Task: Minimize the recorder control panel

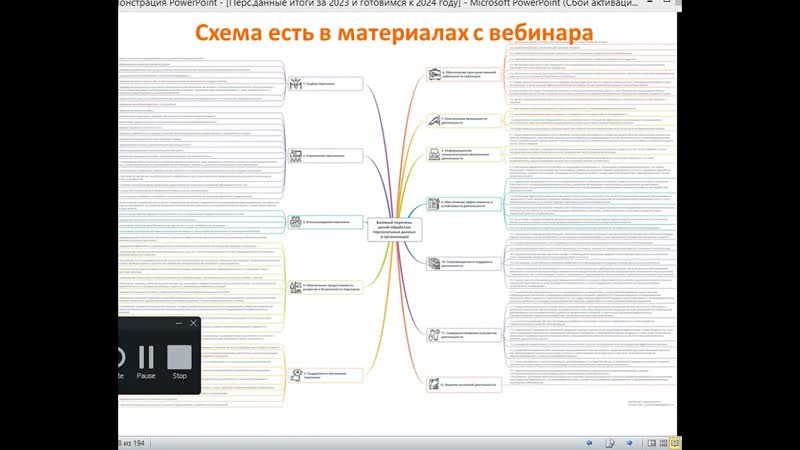Action: tap(179, 323)
